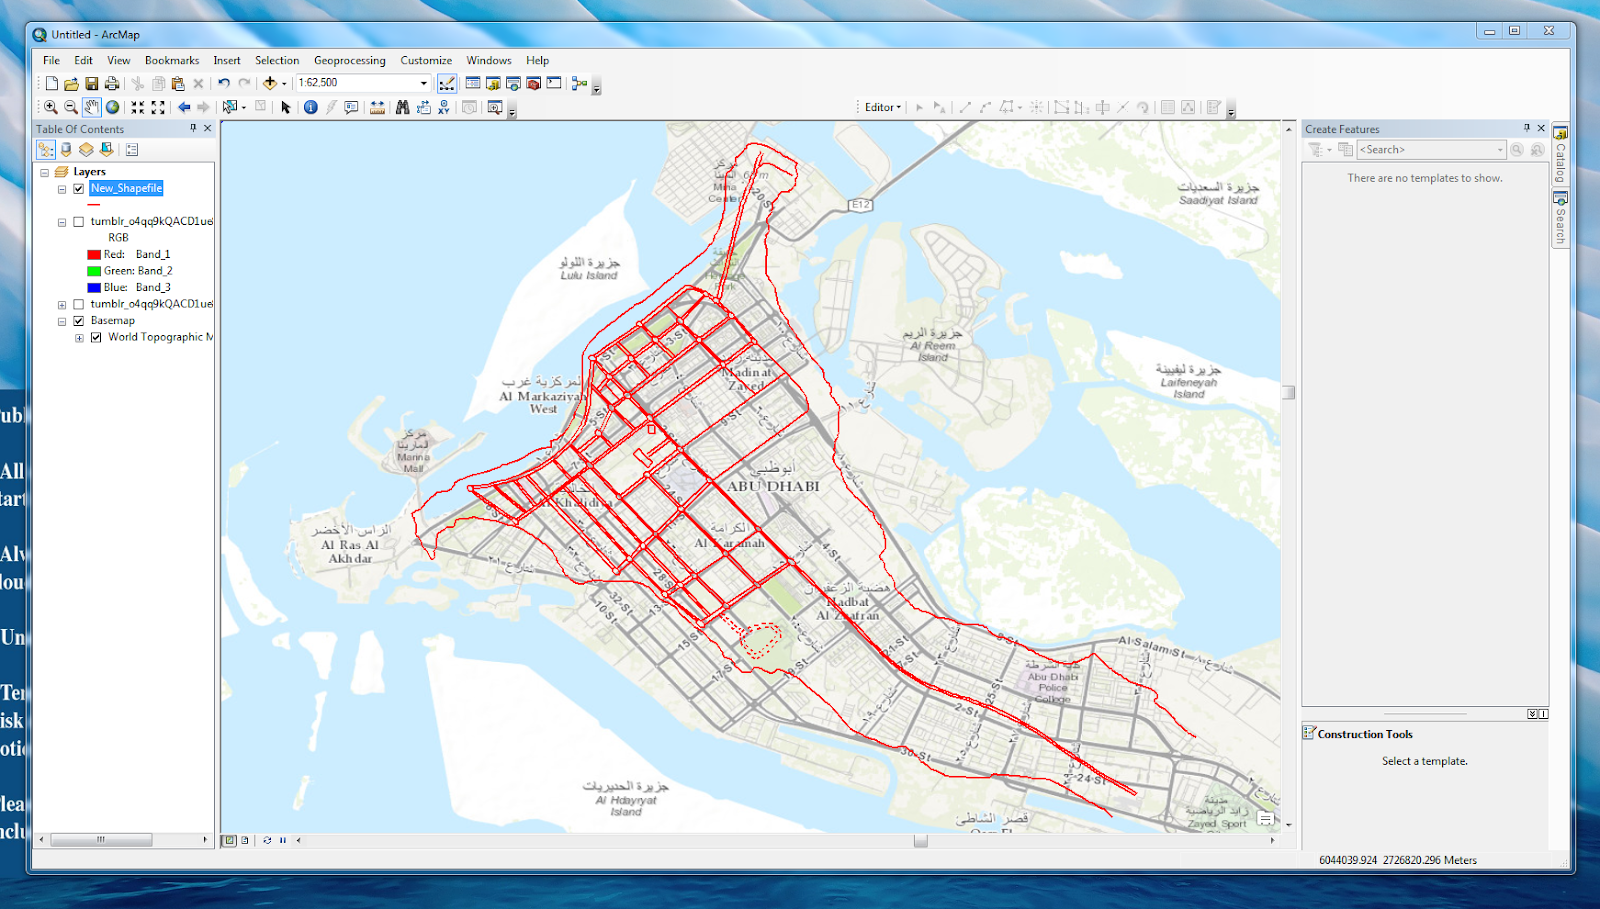The width and height of the screenshot is (1600, 909).
Task: Open the ArcToolbox window icon
Action: click(x=531, y=83)
